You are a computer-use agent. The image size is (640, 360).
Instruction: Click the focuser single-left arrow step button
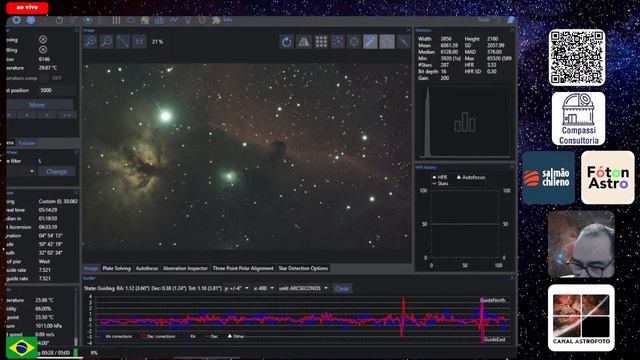click(x=27, y=115)
